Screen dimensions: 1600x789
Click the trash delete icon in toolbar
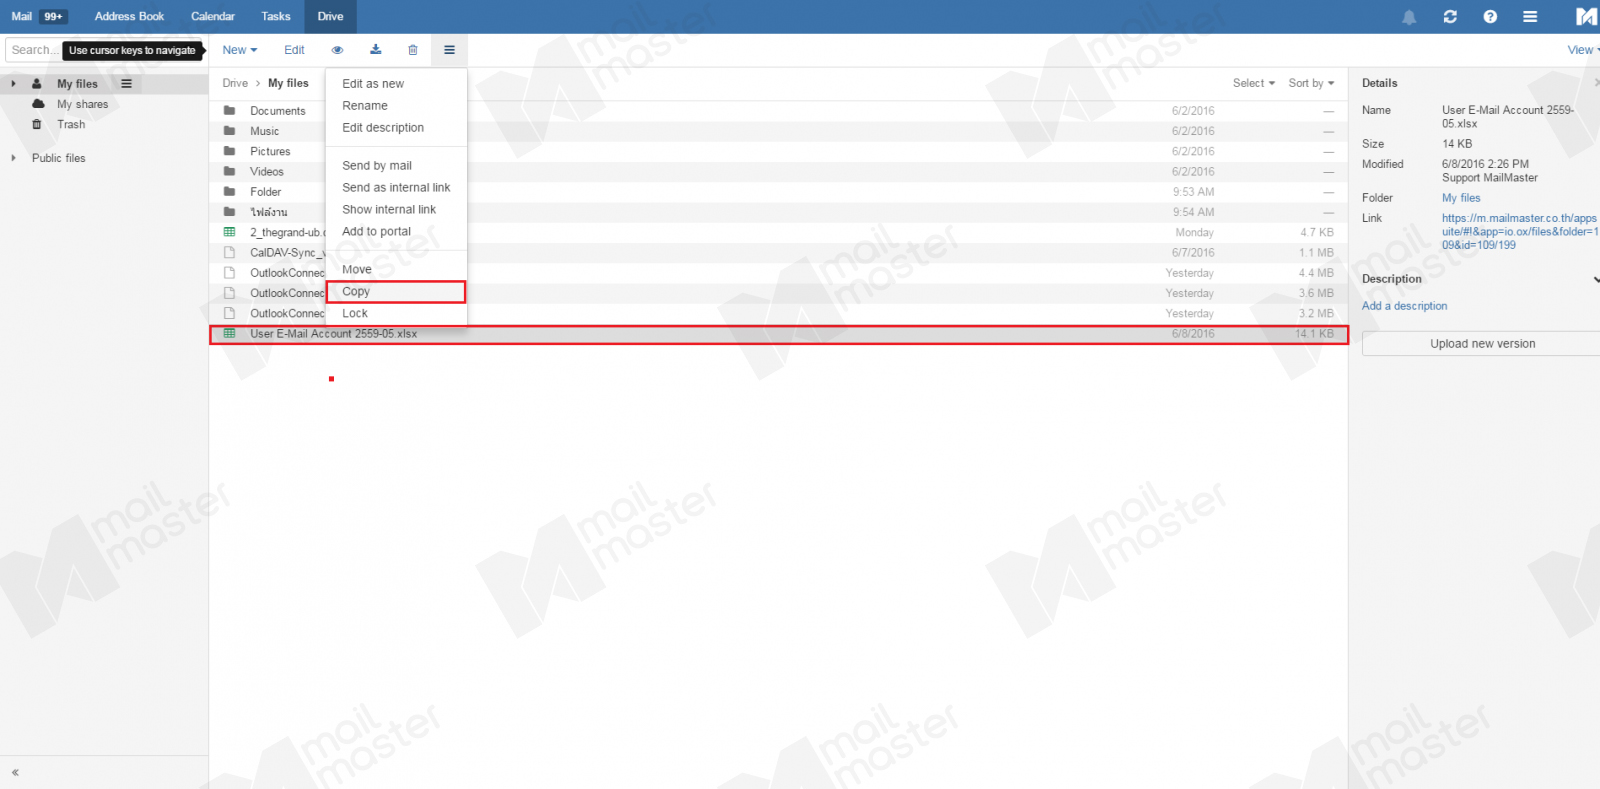click(413, 50)
